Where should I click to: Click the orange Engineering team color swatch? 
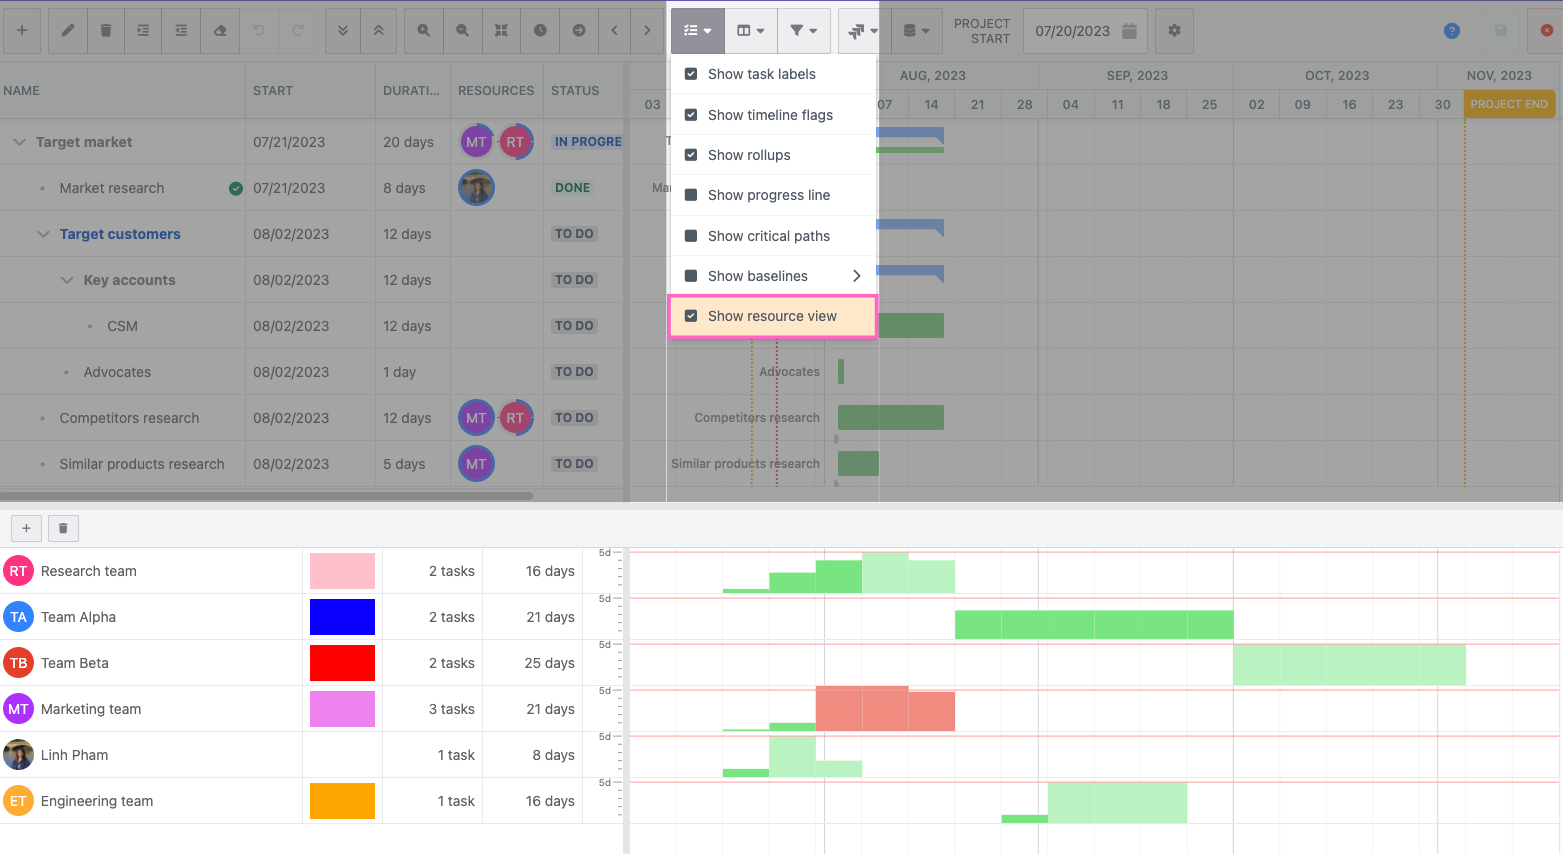342,801
